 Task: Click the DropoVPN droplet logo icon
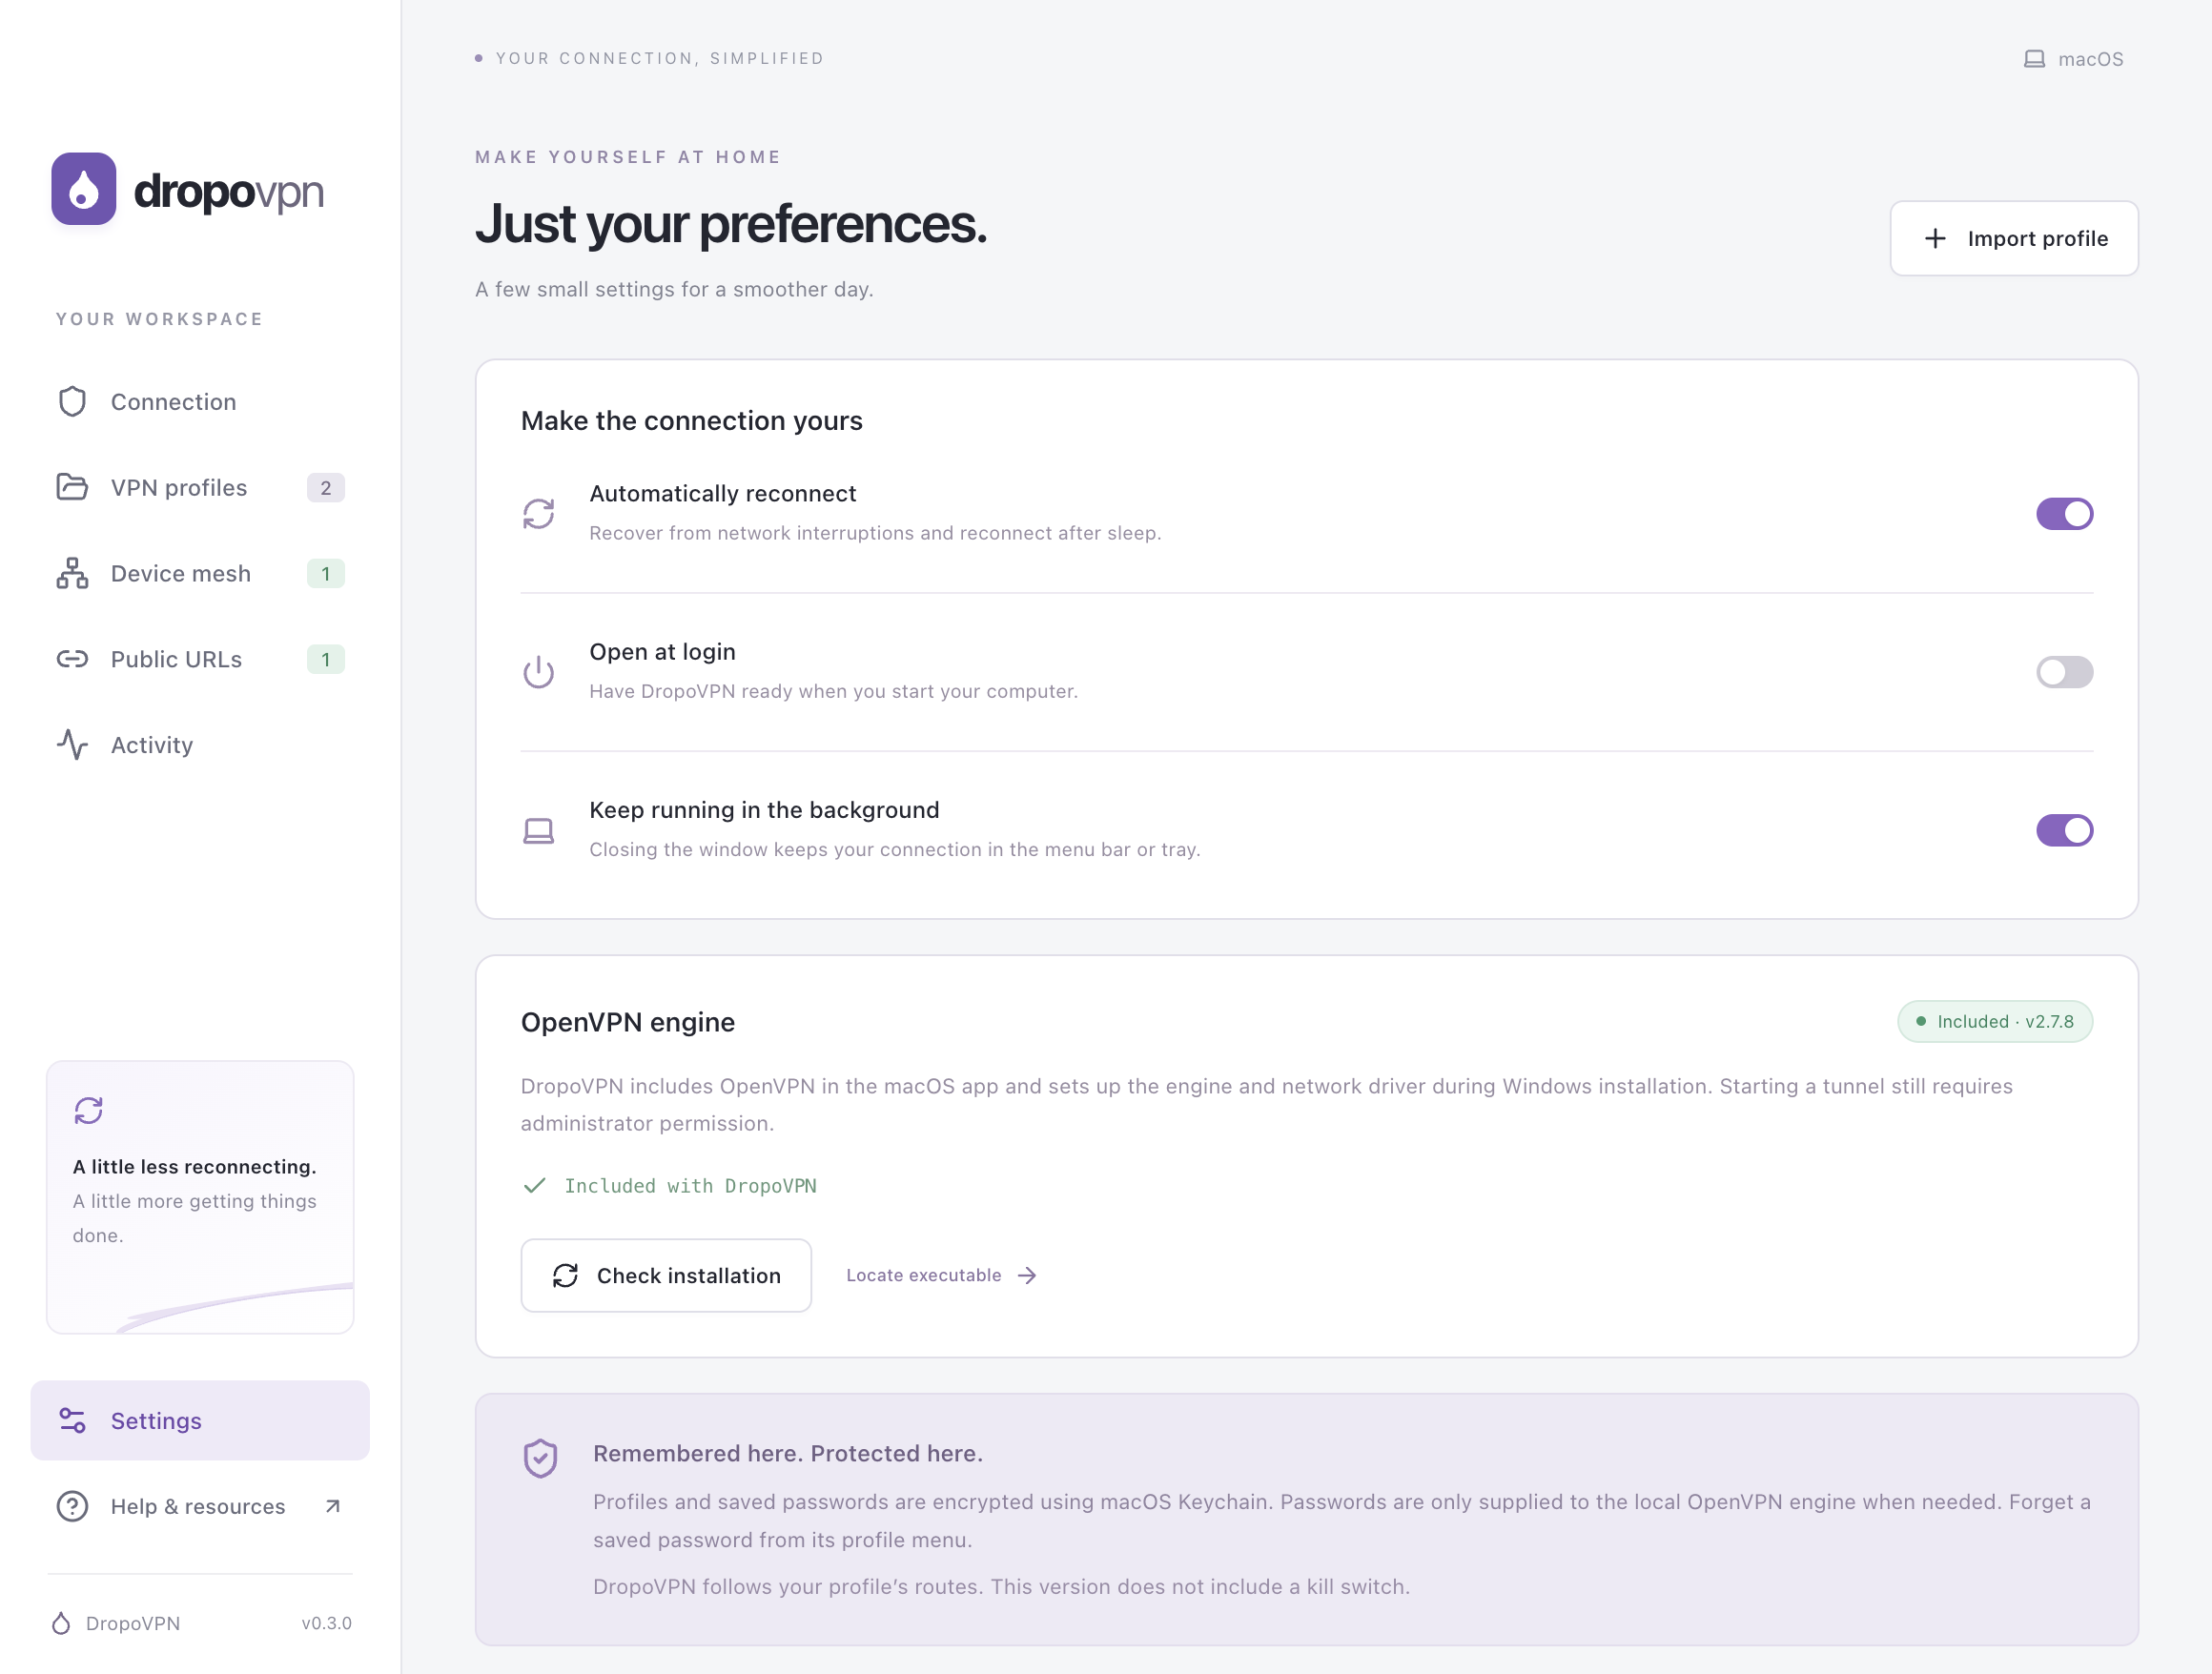[x=84, y=189]
